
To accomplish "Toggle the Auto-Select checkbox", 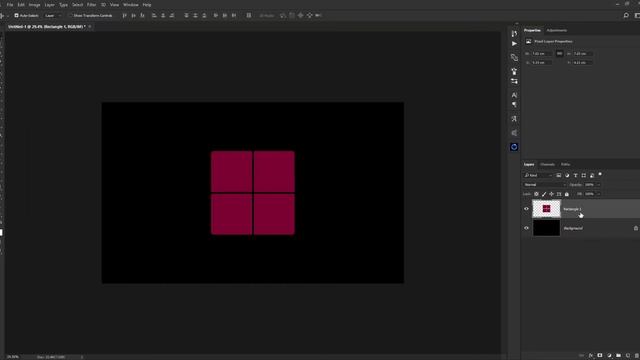I will 16,16.
